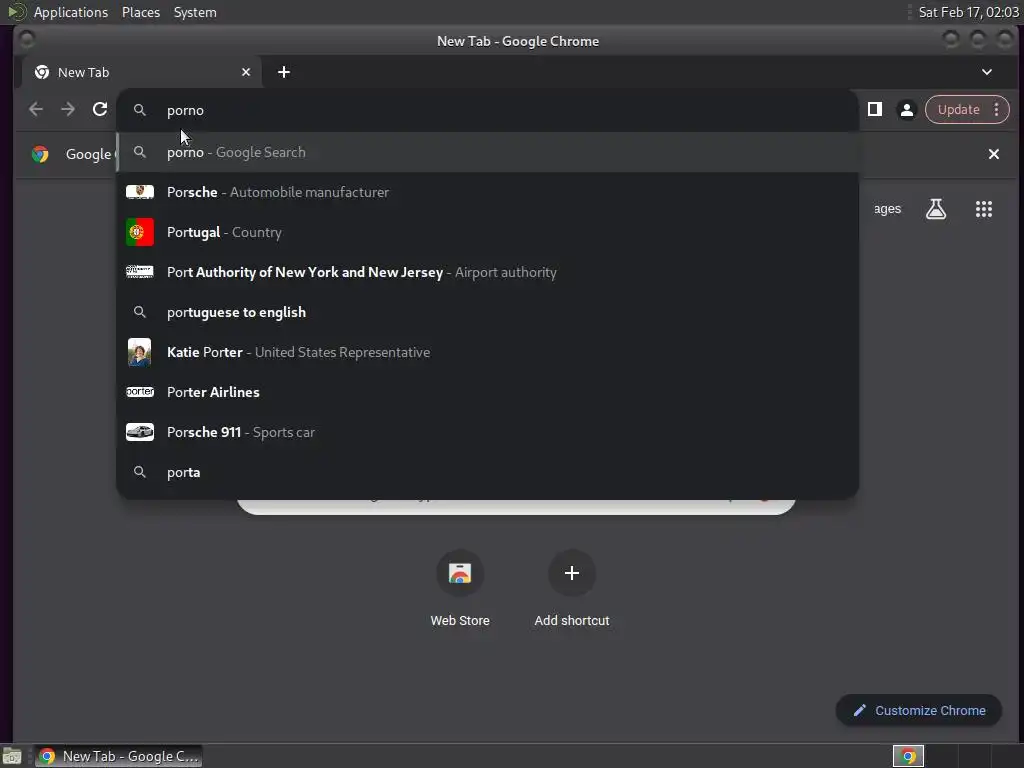This screenshot has width=1024, height=768.
Task: Click the Customize Chrome button
Action: click(918, 710)
